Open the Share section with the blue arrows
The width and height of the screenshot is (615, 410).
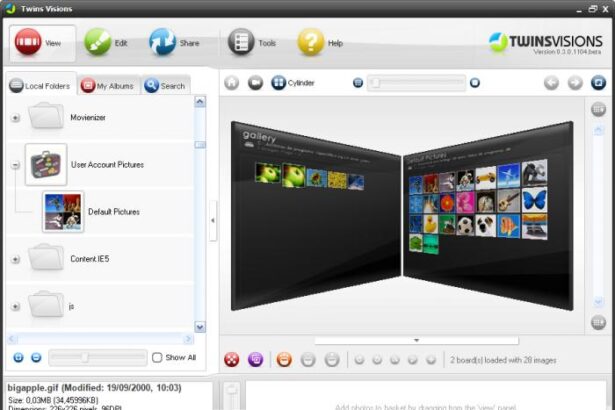174,42
